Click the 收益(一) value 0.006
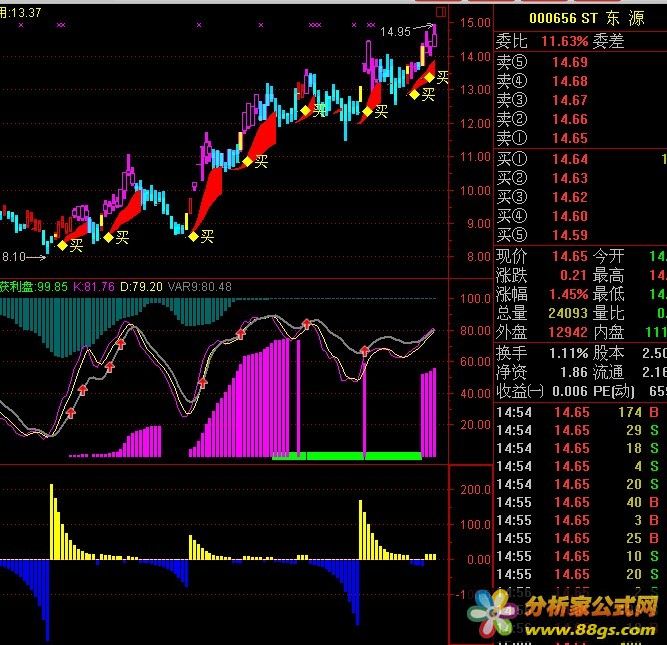 570,391
